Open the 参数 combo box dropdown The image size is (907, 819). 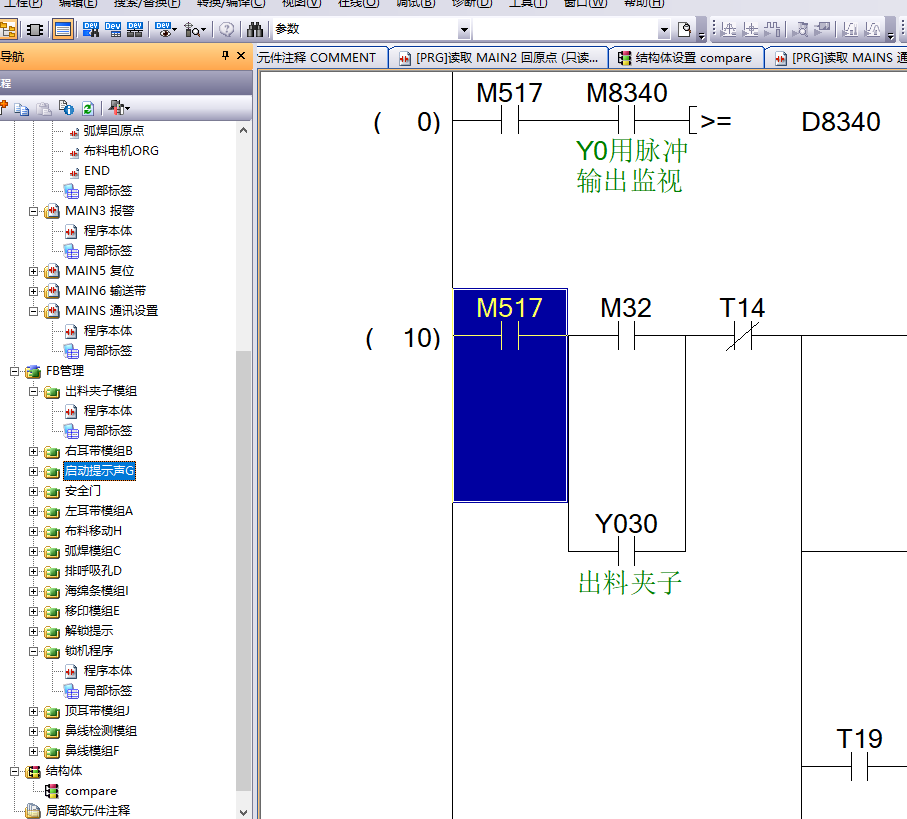click(464, 29)
